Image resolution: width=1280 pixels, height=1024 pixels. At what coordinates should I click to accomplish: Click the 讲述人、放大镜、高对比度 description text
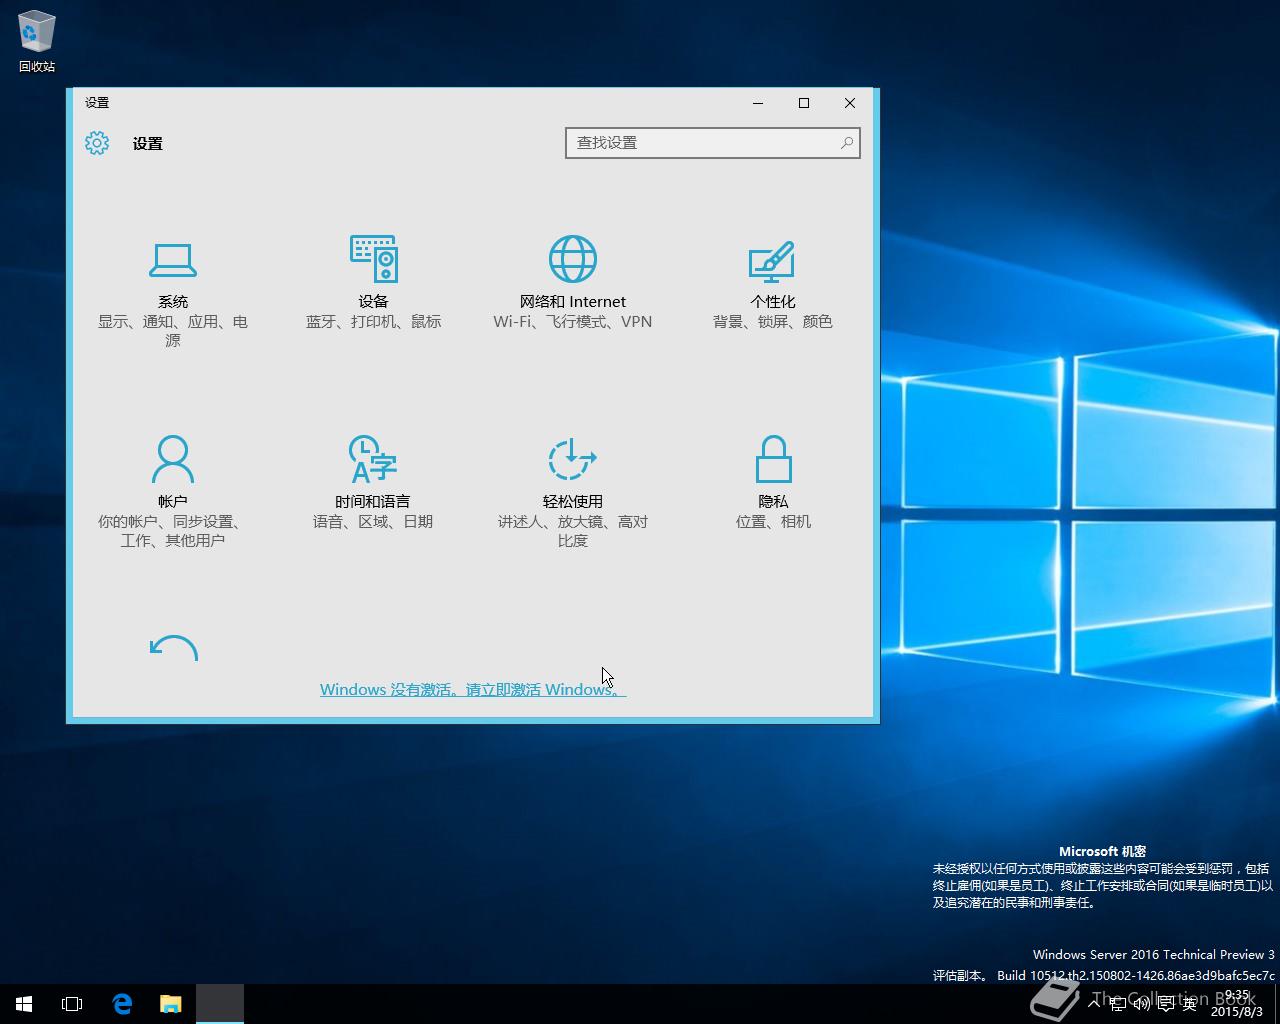coord(572,531)
